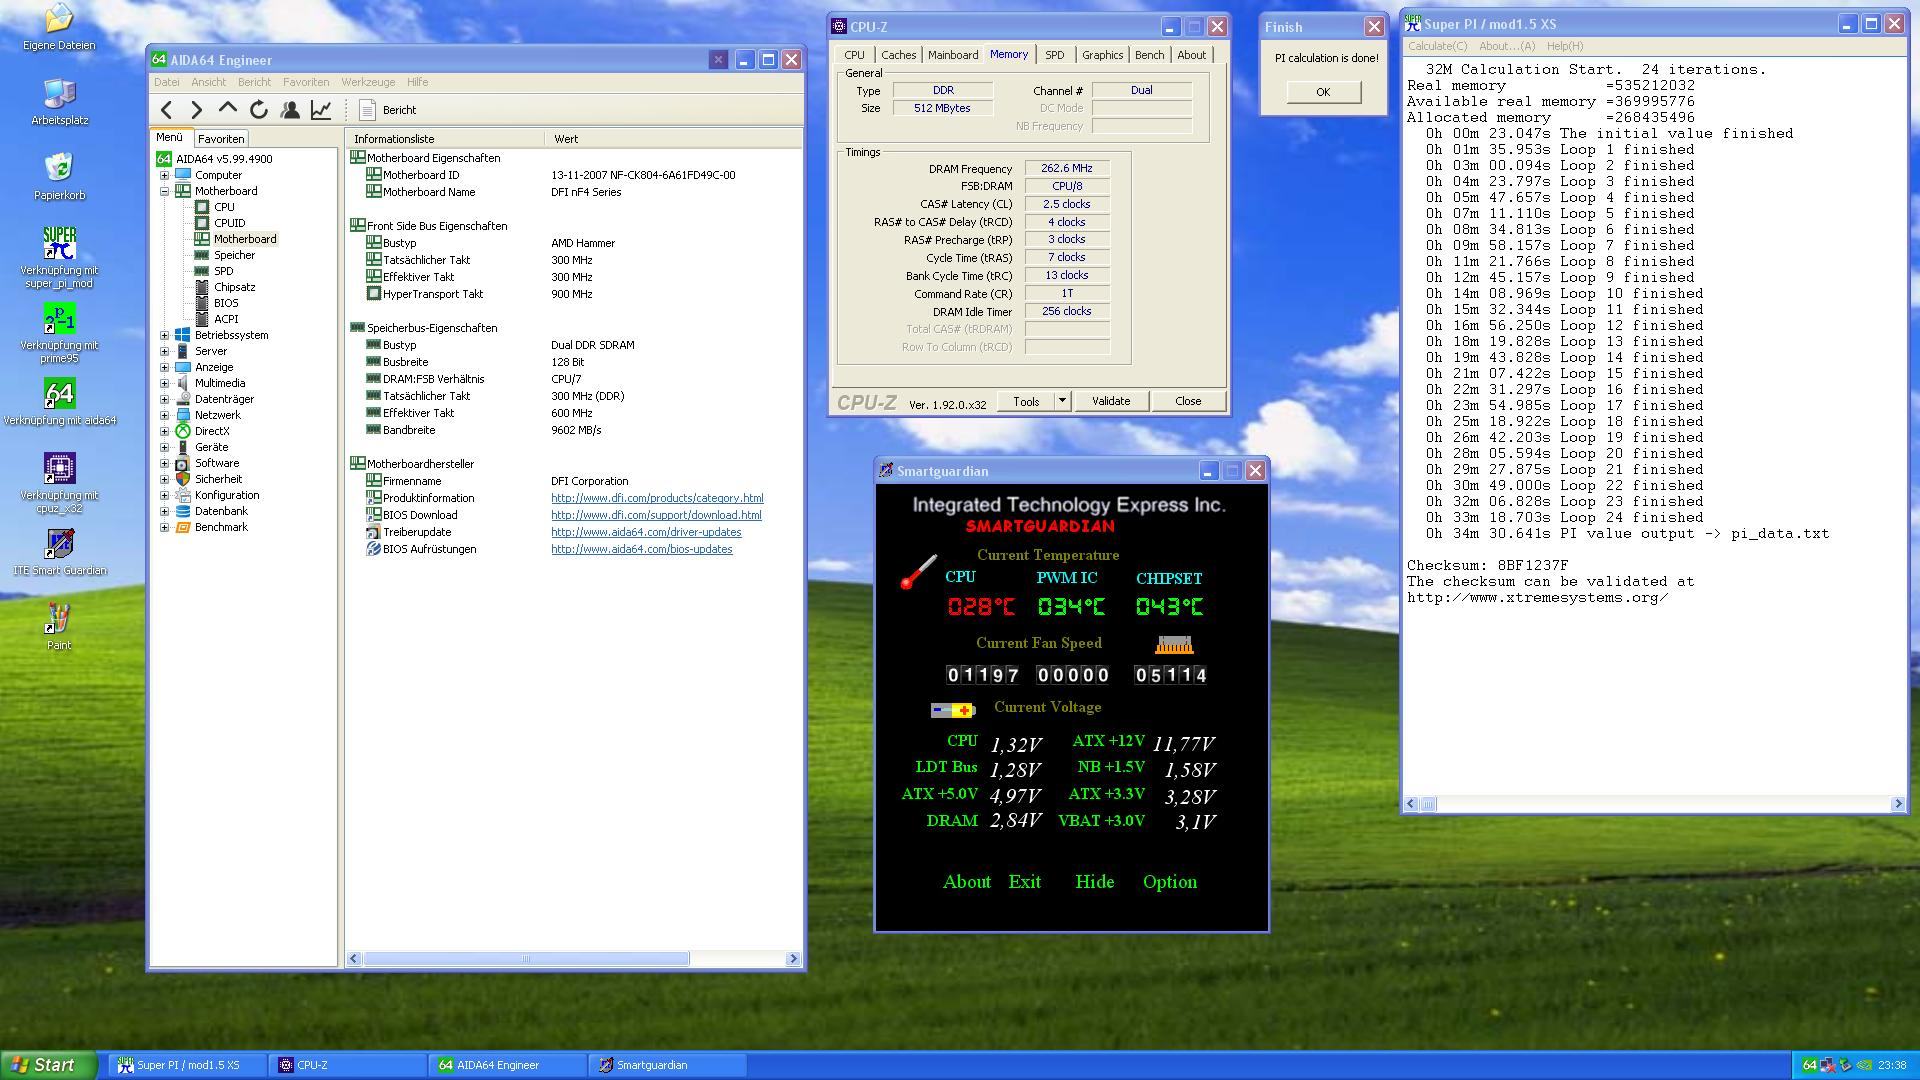Screen dimensions: 1920x1080
Task: Expand the Server tree node
Action: (x=164, y=351)
